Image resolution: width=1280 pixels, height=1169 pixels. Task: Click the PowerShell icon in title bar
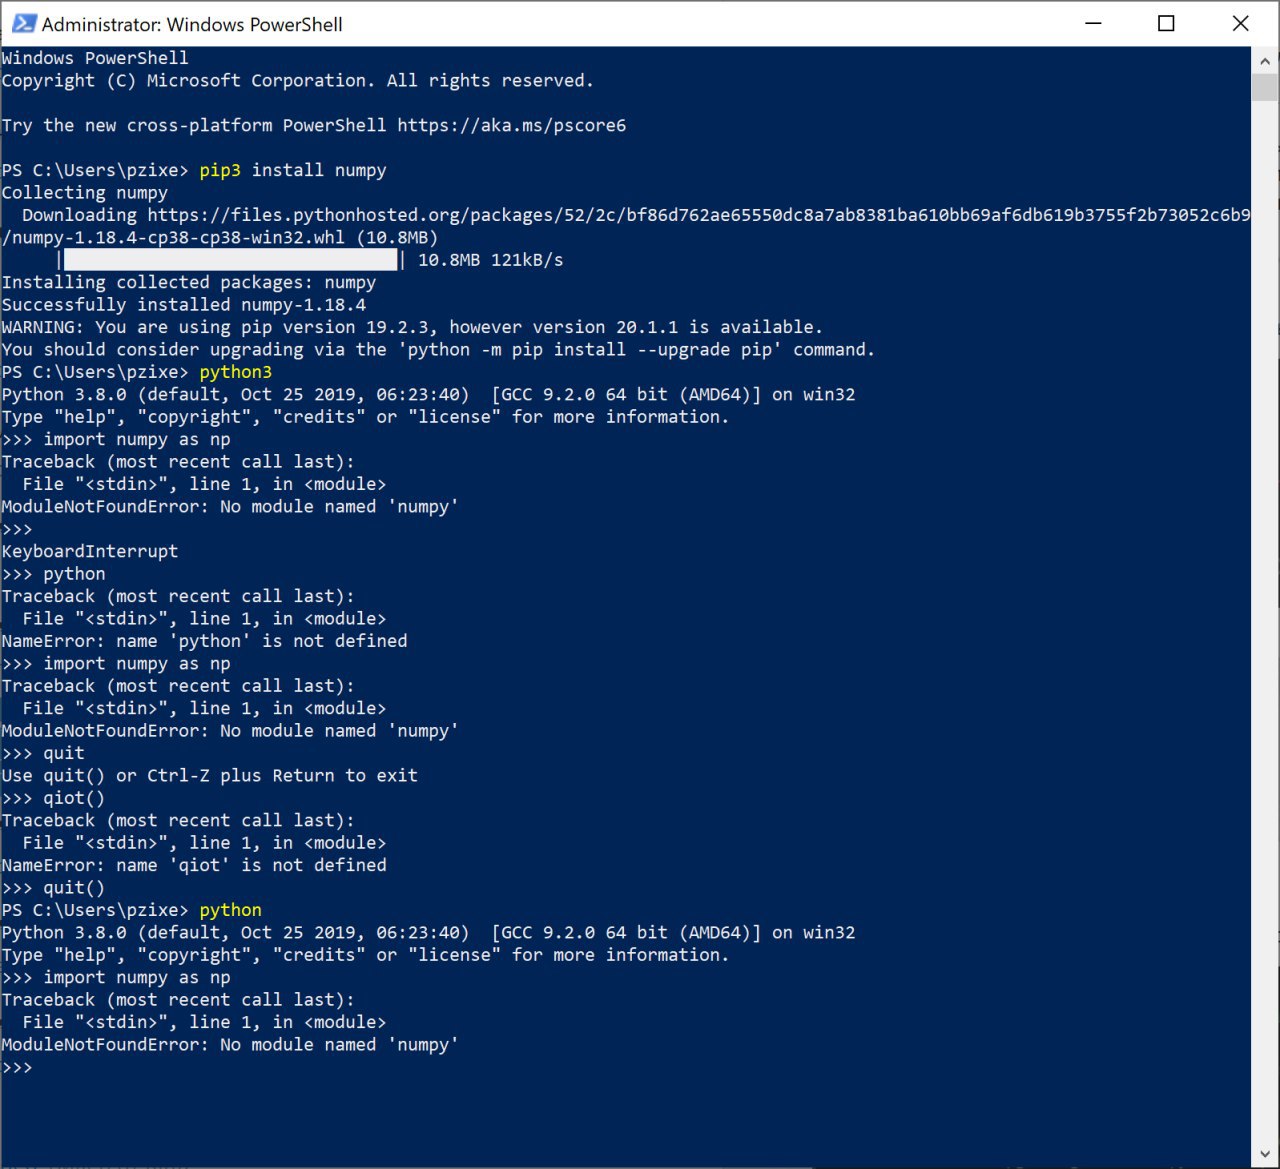[24, 24]
